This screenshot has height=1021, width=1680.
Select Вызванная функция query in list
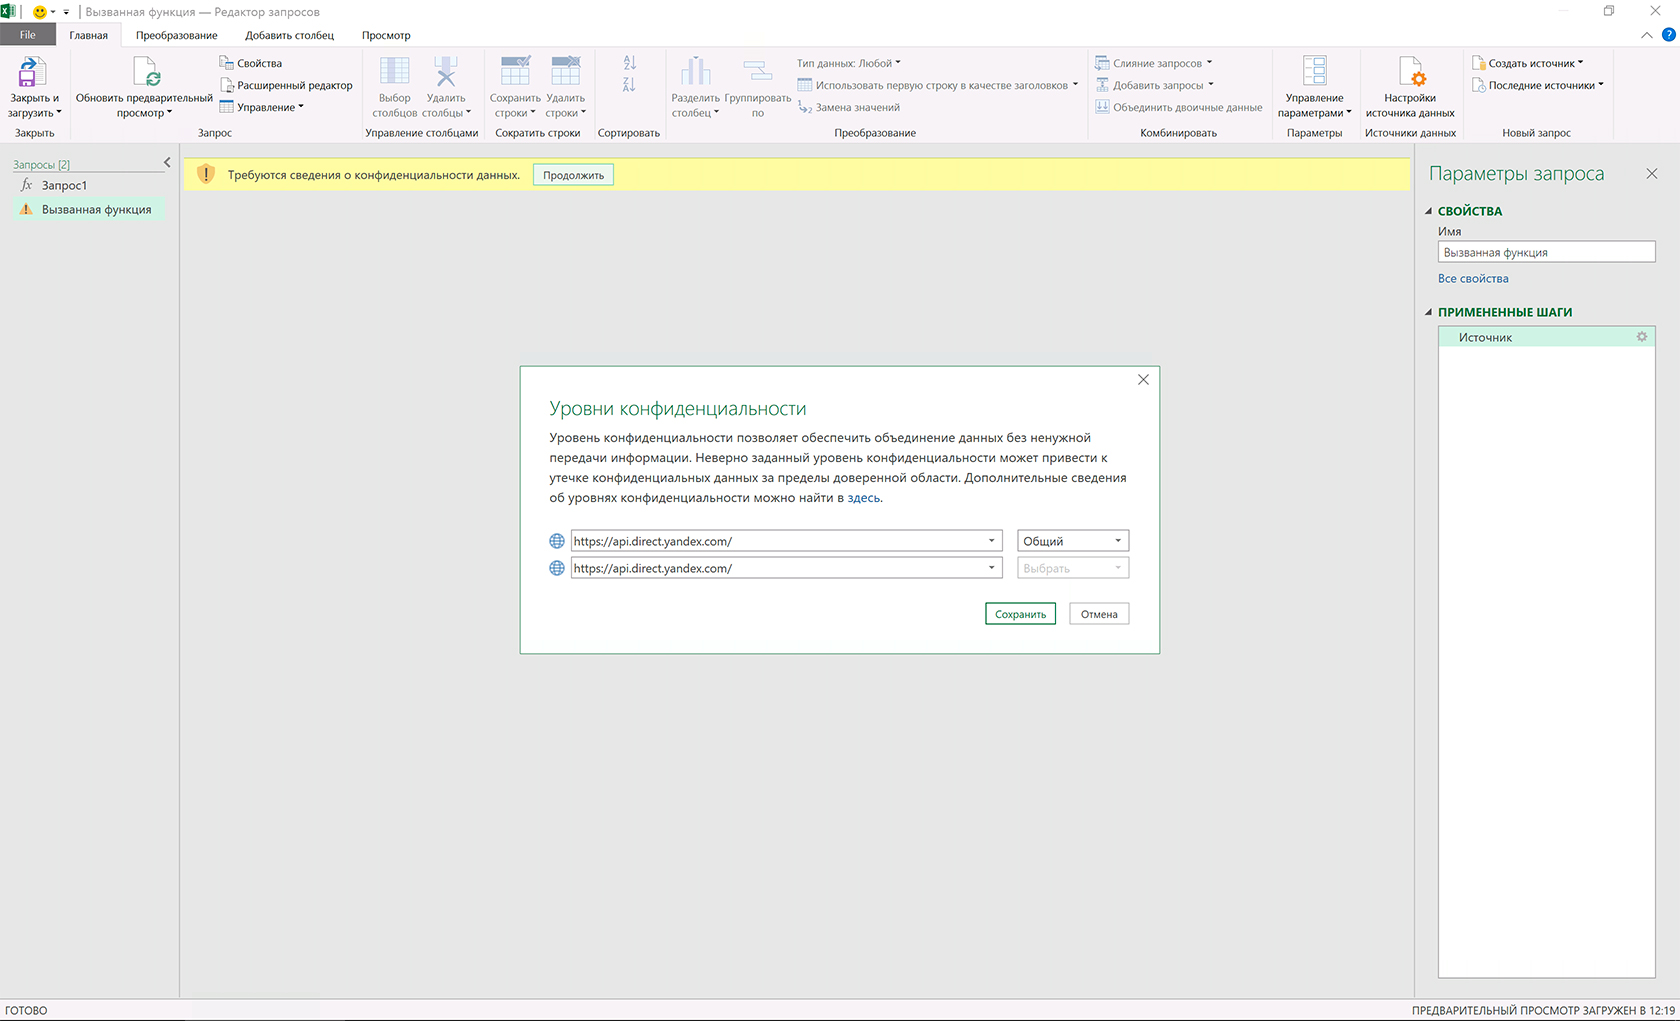point(90,210)
